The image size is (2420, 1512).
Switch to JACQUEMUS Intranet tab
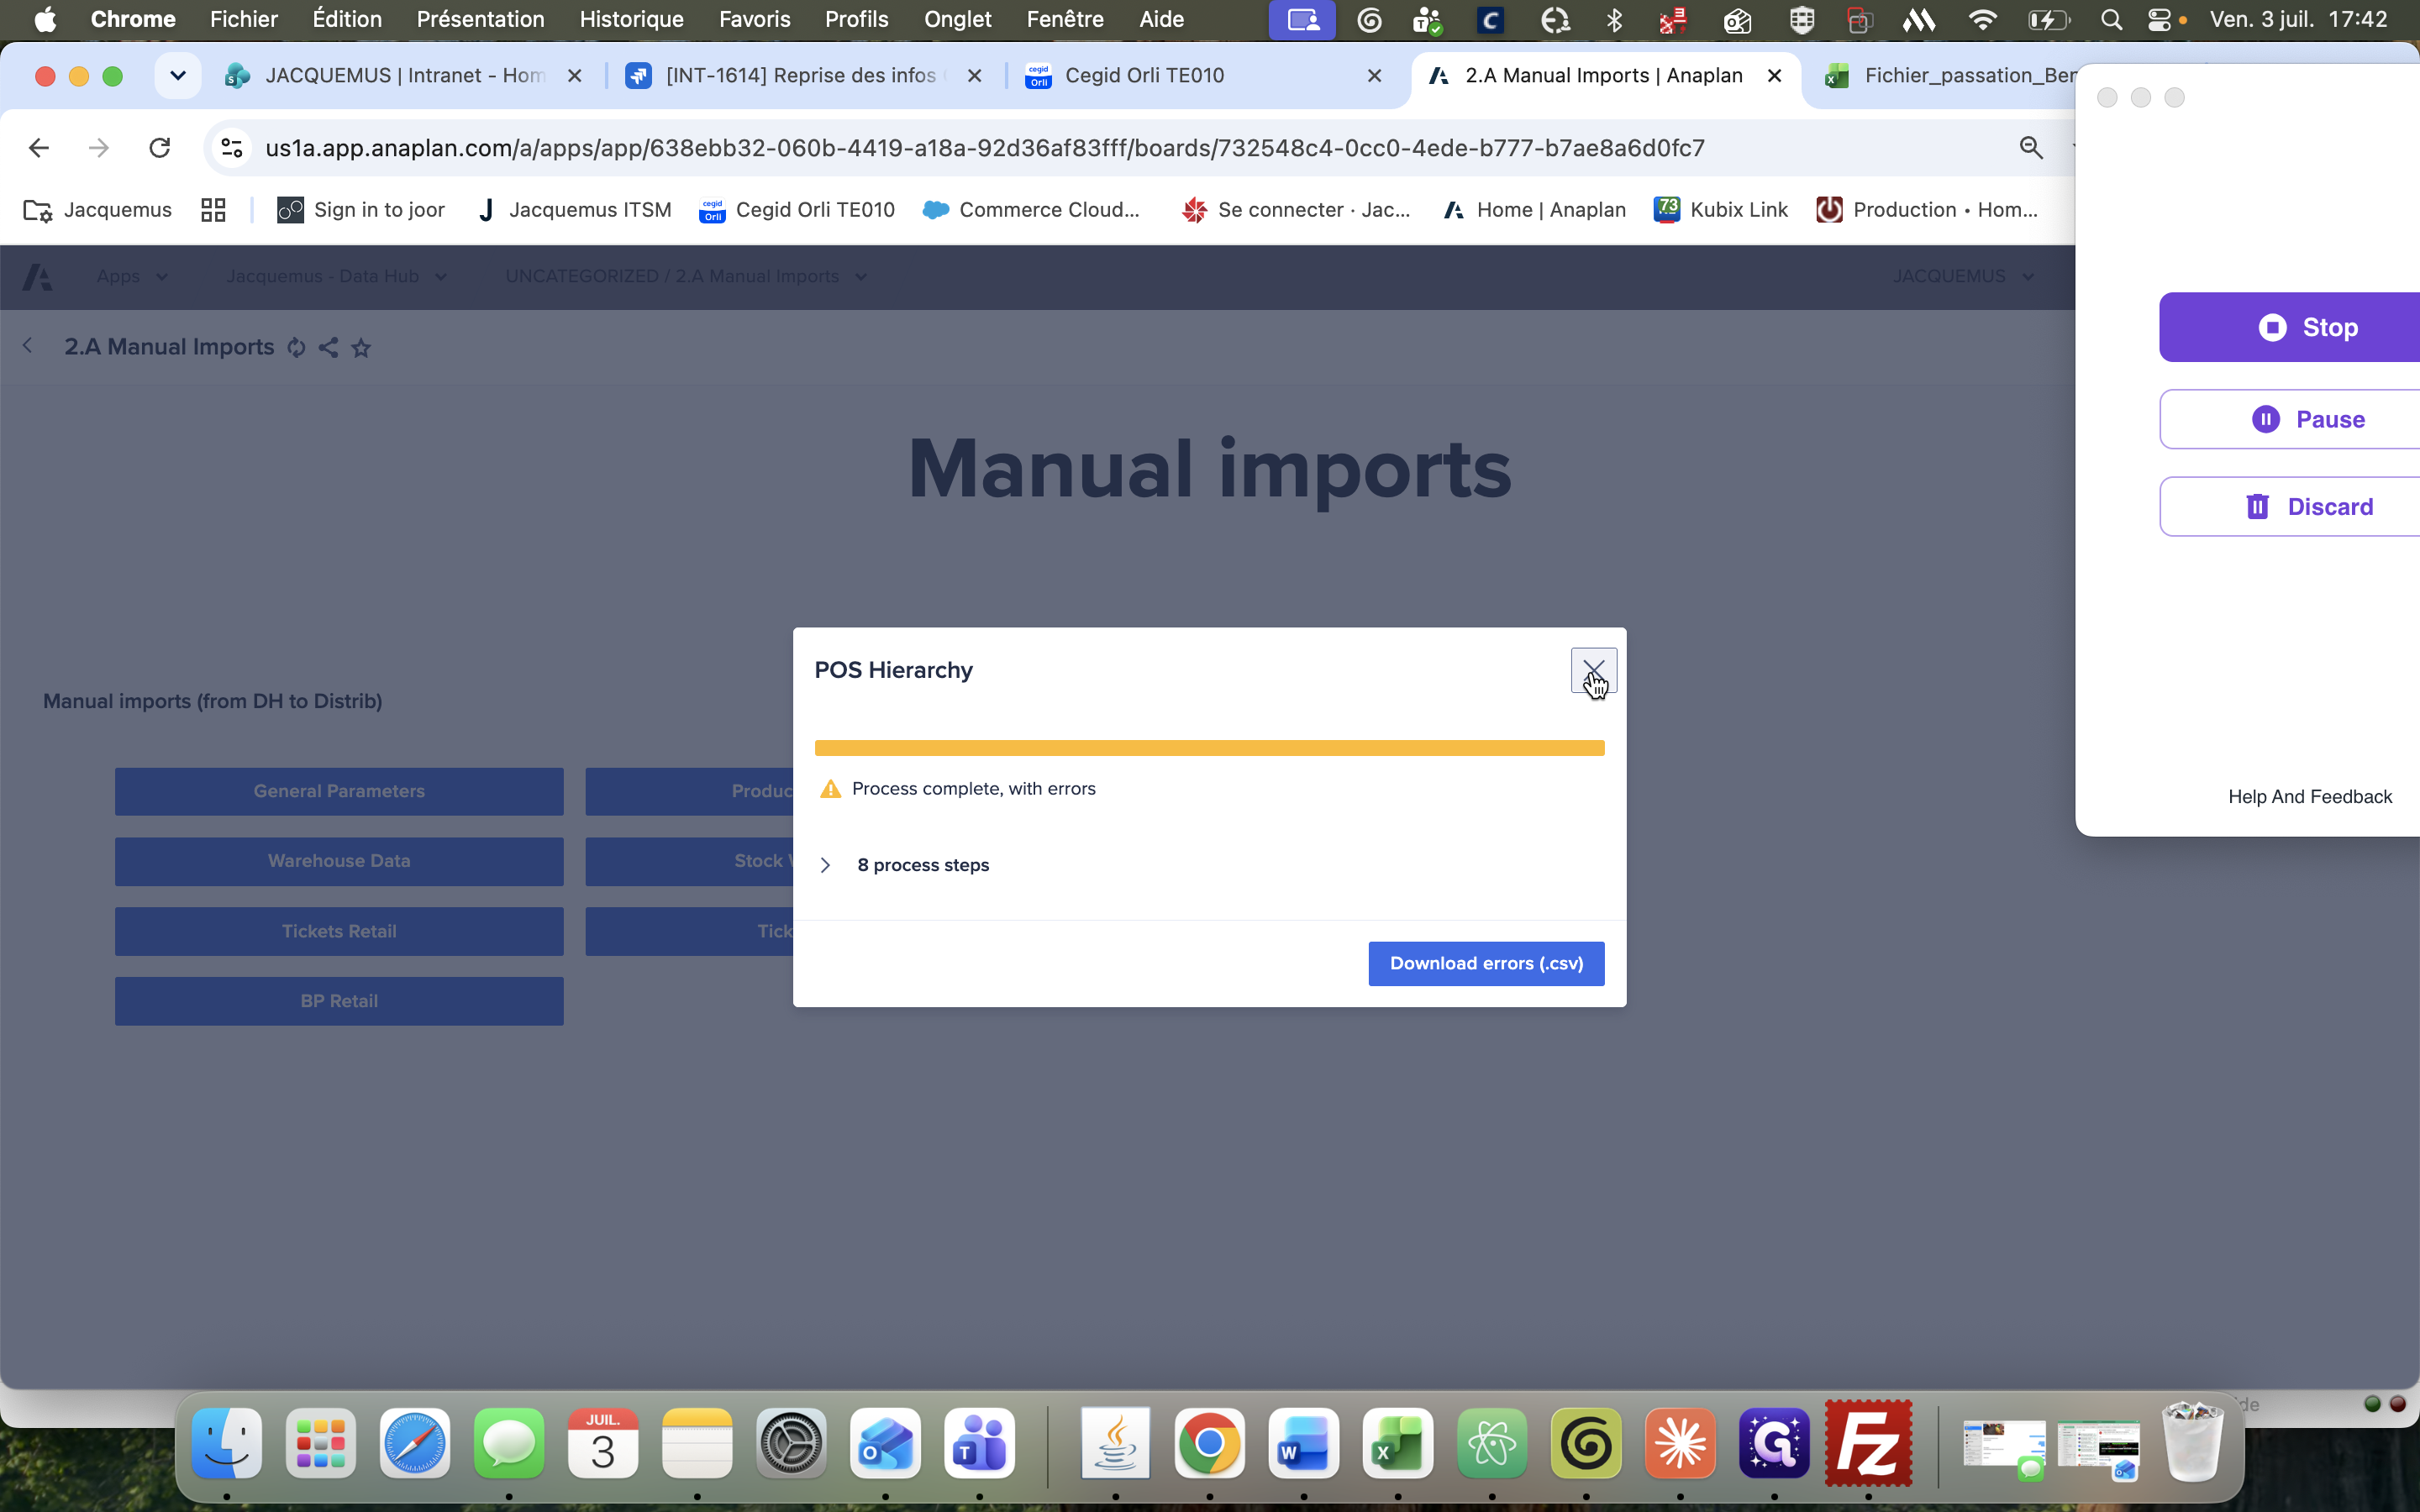point(404,76)
